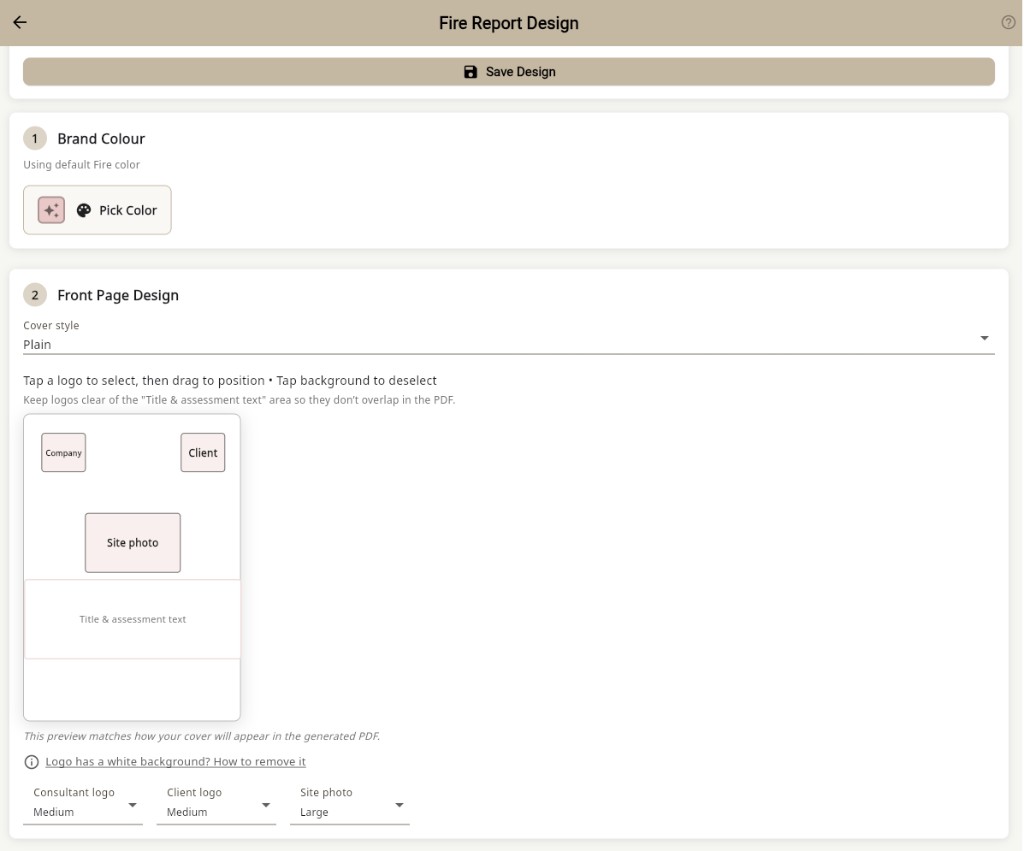Viewport: 1024px width, 851px height.
Task: Go back using the arrow icon
Action: pos(20,22)
